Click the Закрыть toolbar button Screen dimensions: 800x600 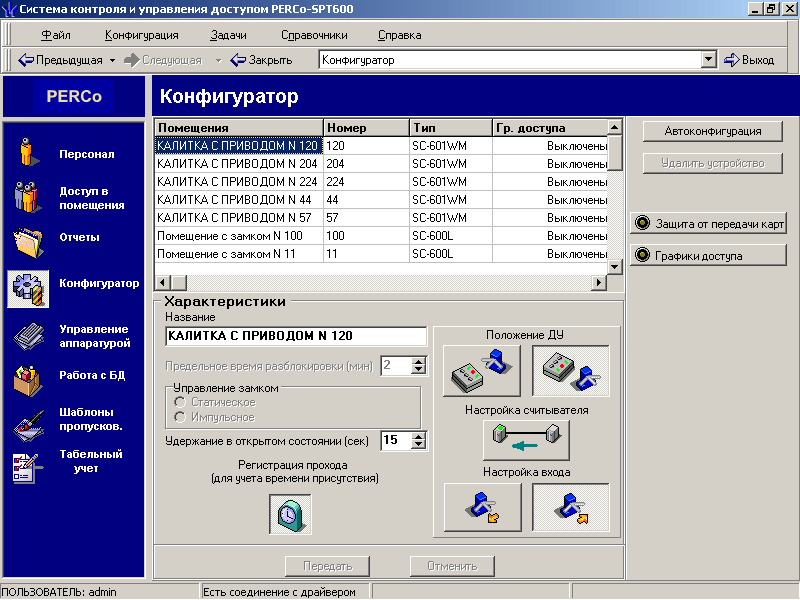click(x=261, y=60)
